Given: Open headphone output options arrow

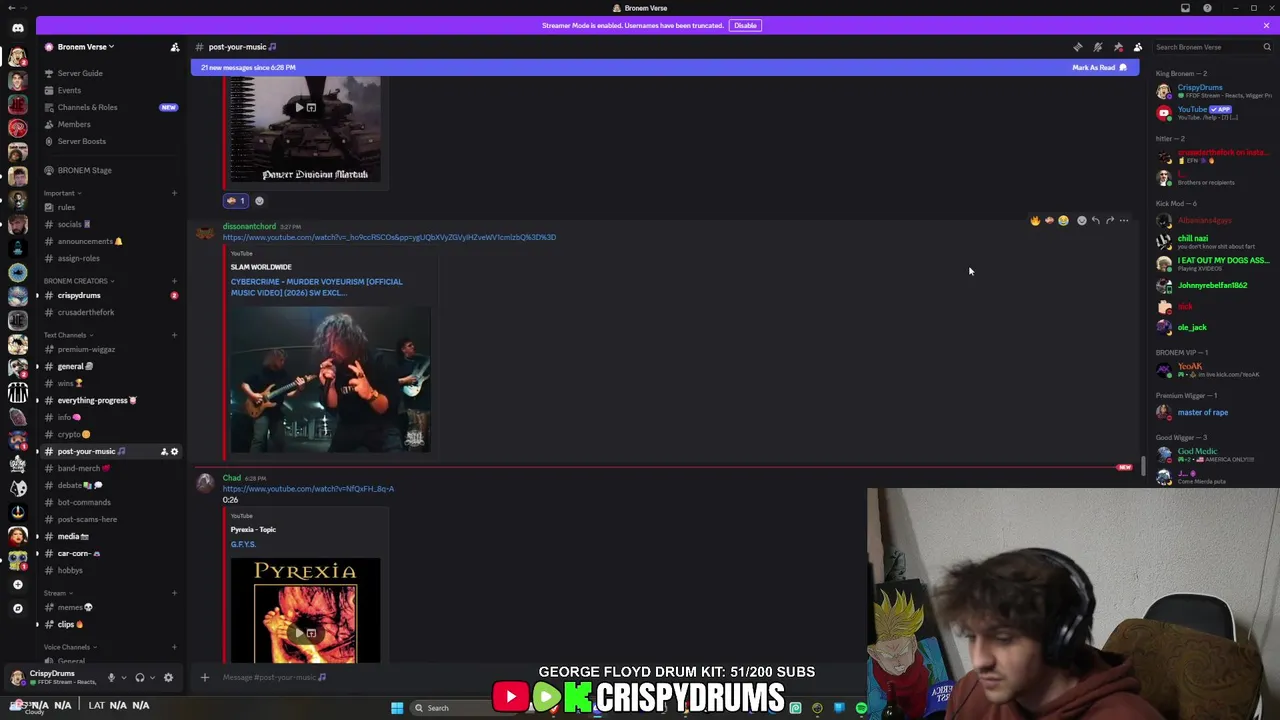Looking at the screenshot, I should coord(152,677).
